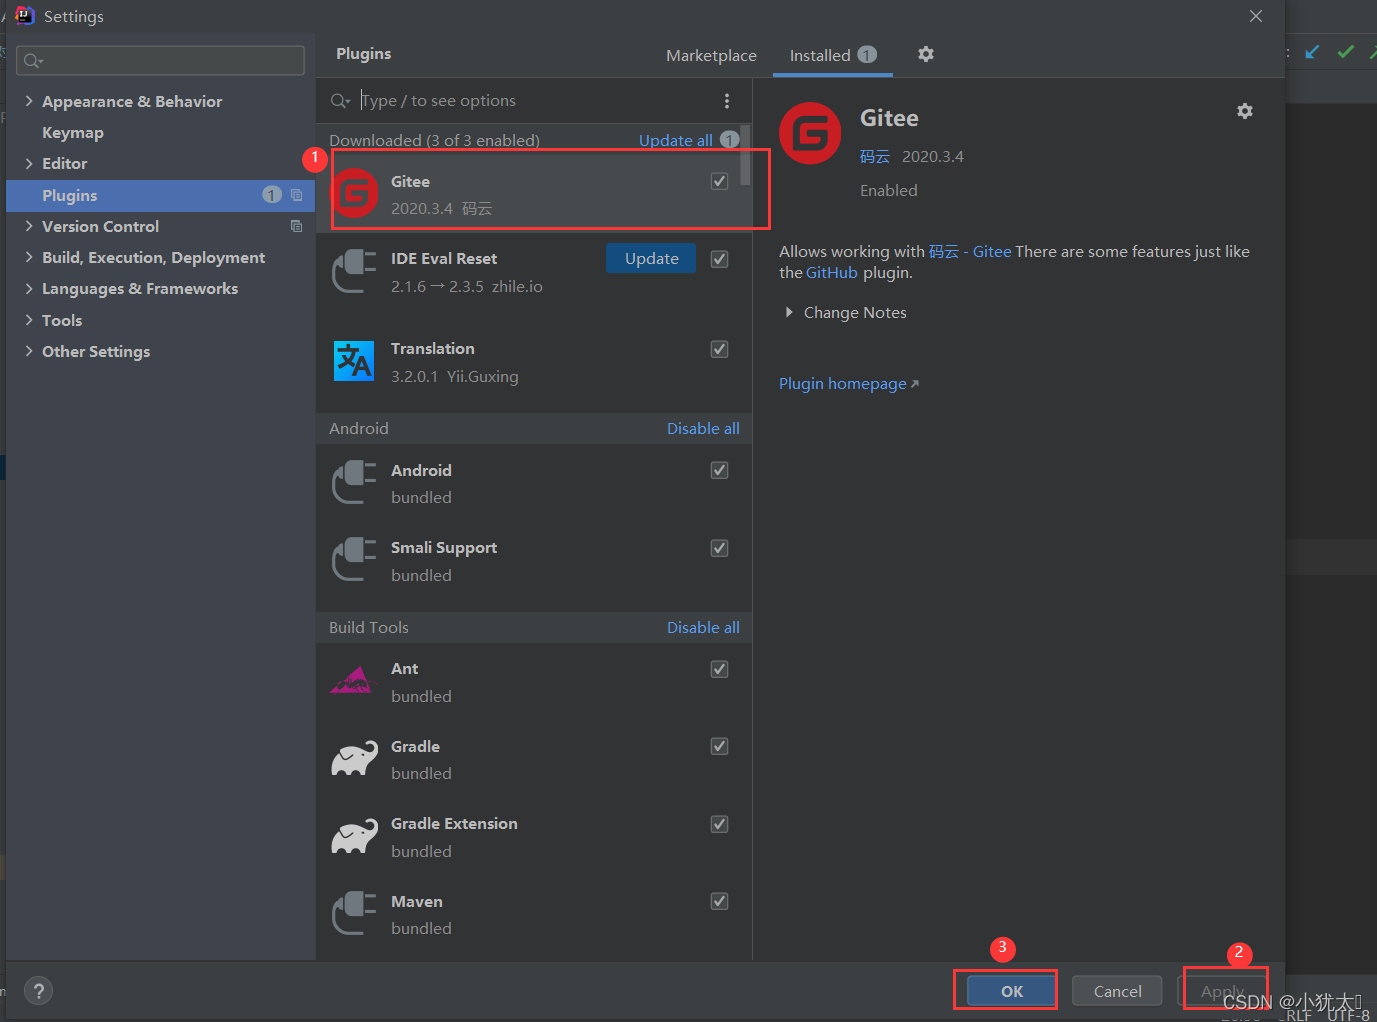The image size is (1377, 1022).
Task: Click Disable all for Android group
Action: (703, 428)
